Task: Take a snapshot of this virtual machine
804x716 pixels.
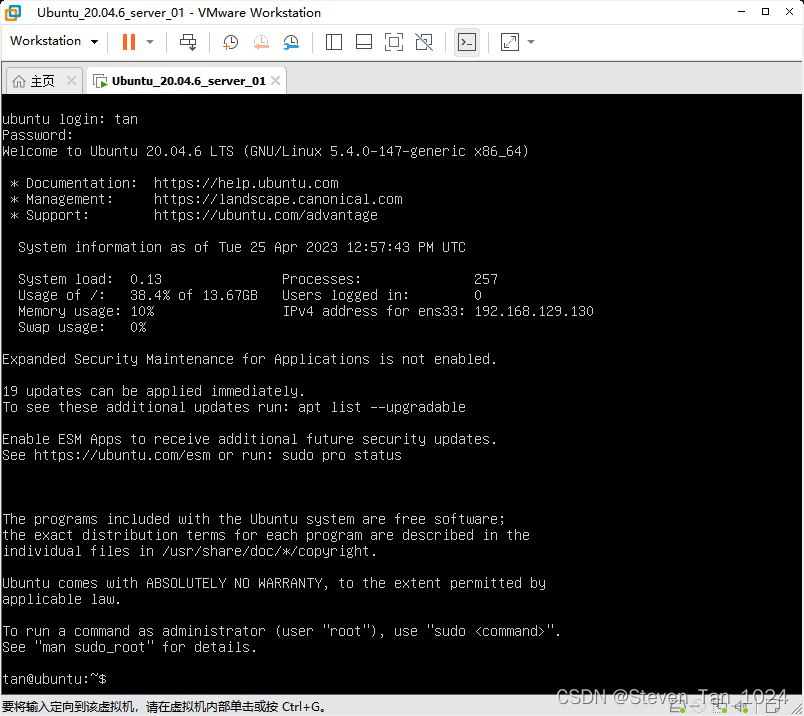Action: tap(230, 42)
